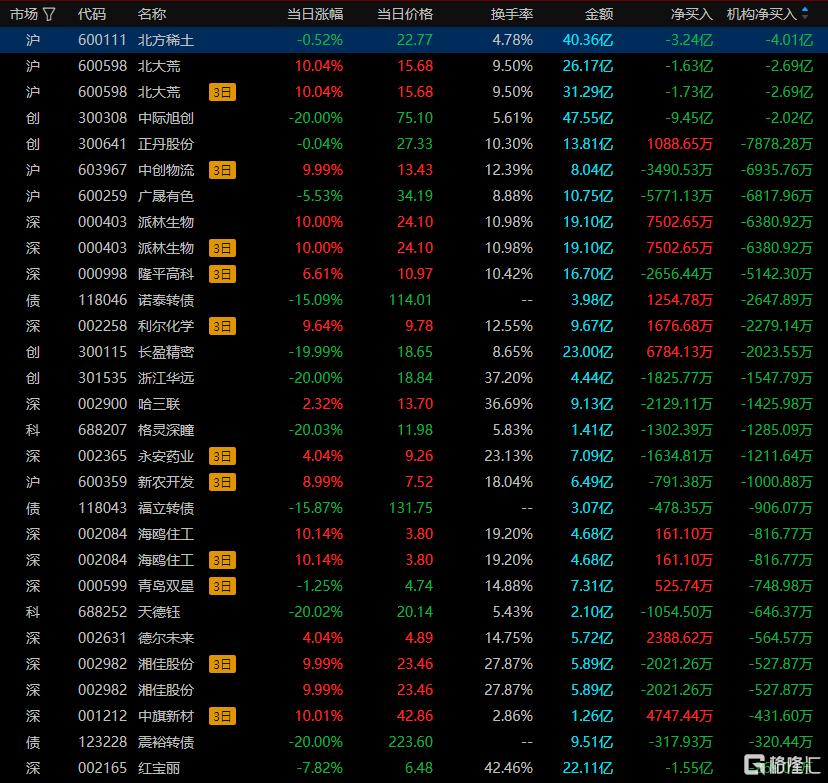Click 哈三联 change 2.32%
This screenshot has height=783, width=828.
tap(323, 404)
